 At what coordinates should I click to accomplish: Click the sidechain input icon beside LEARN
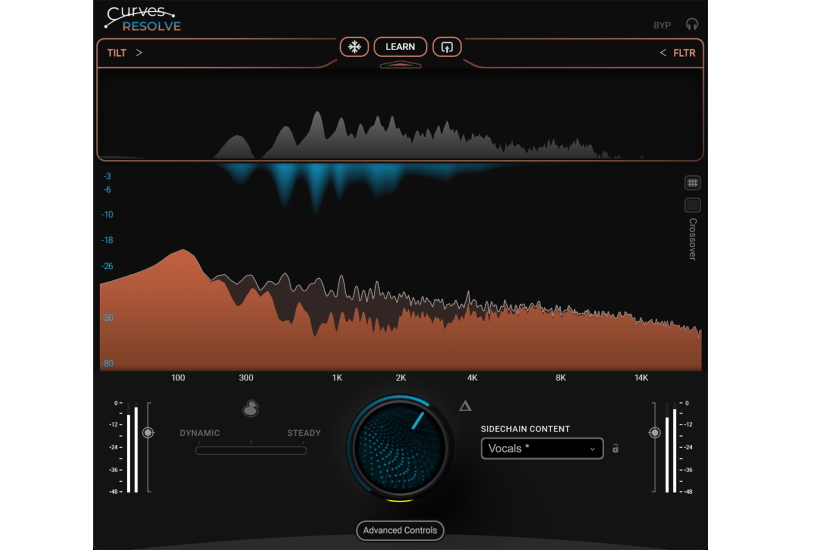coord(447,47)
